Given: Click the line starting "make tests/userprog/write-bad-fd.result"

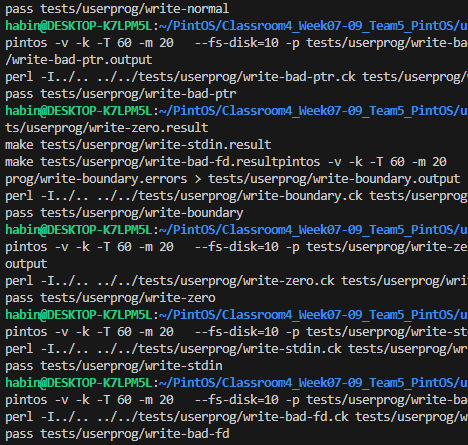Looking at the screenshot, I should (226, 162).
